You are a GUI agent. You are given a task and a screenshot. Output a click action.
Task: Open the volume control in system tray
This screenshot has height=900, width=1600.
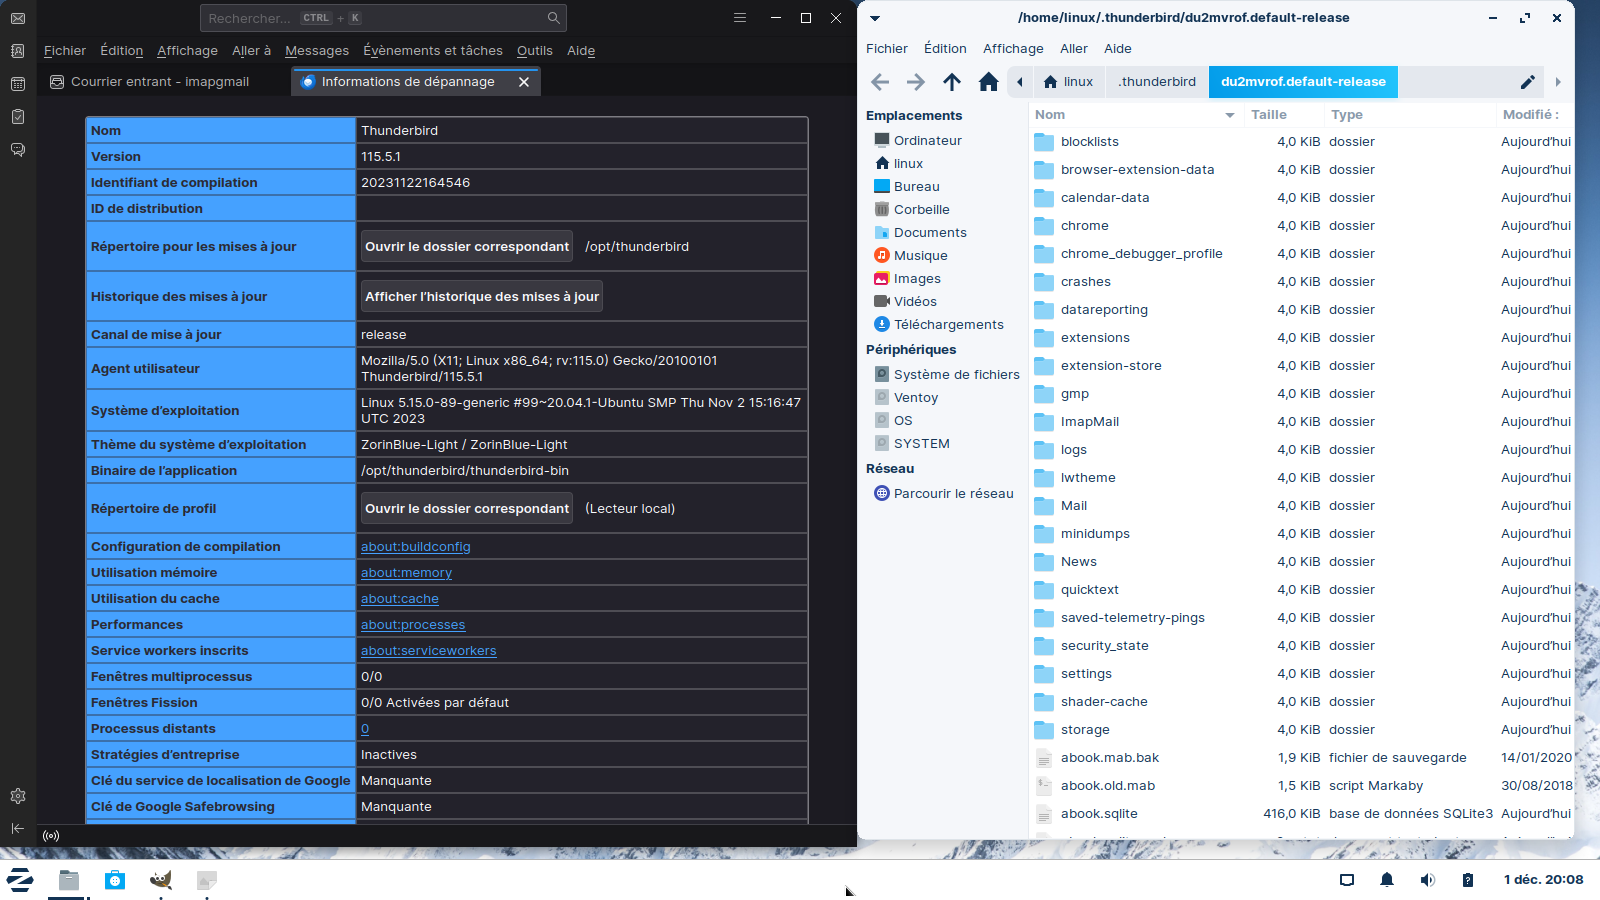point(1427,880)
